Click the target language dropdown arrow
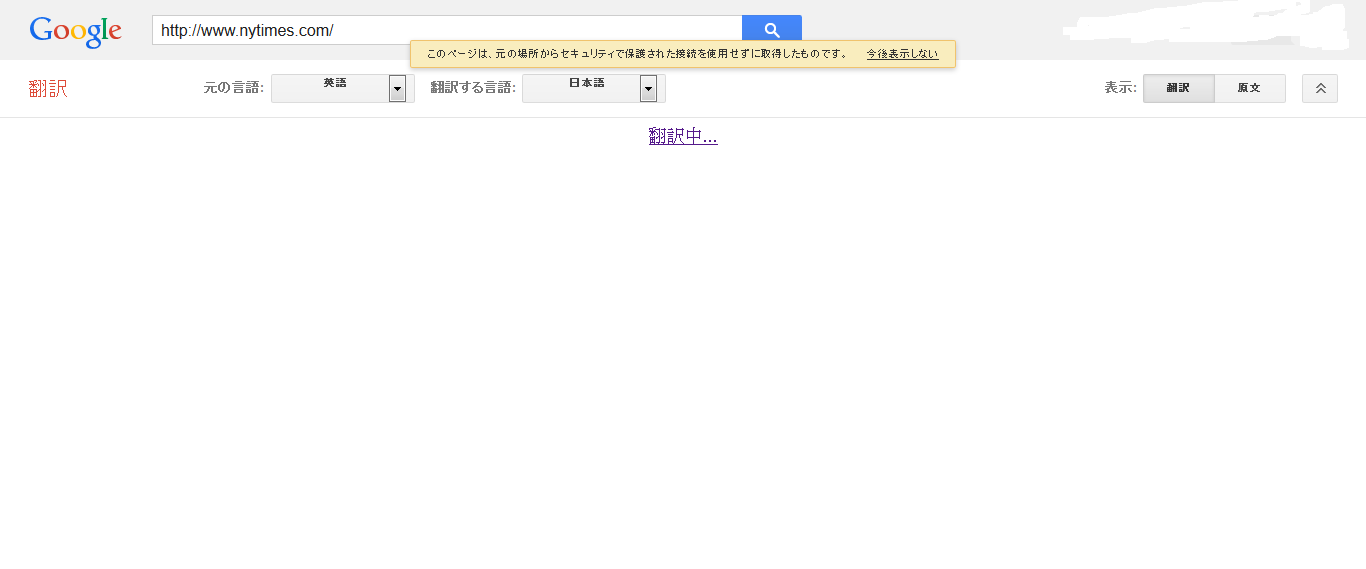 coord(648,89)
